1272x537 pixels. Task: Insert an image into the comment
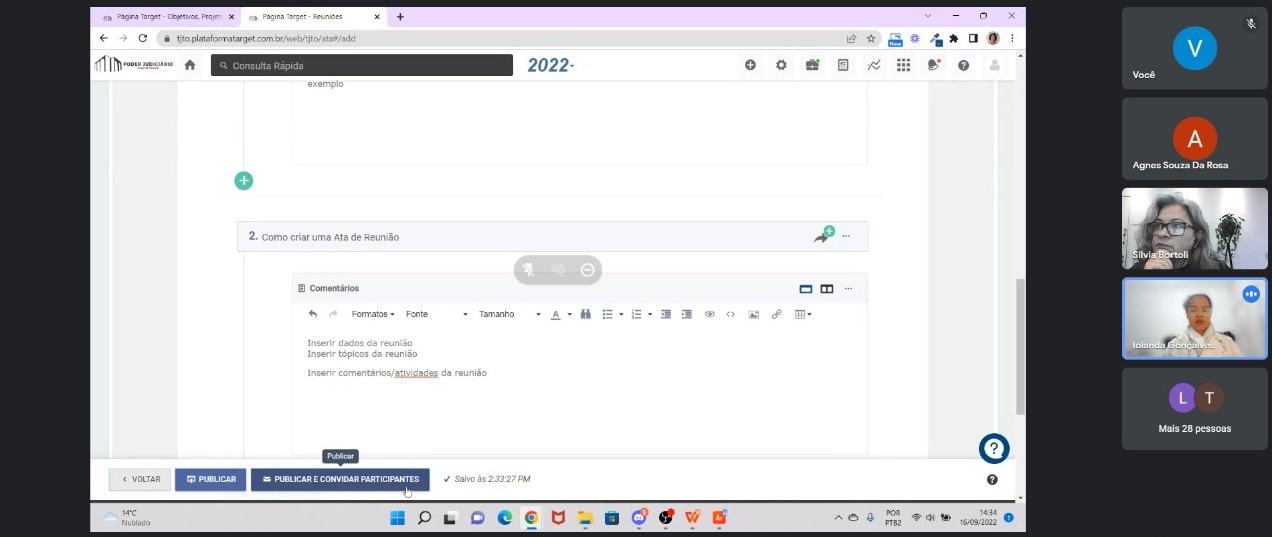753,314
